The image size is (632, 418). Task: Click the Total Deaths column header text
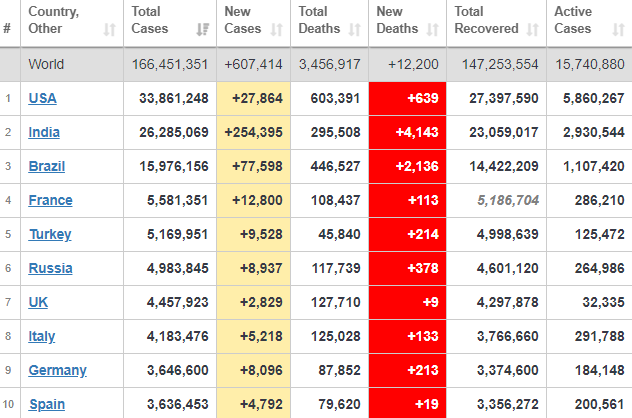[319, 20]
